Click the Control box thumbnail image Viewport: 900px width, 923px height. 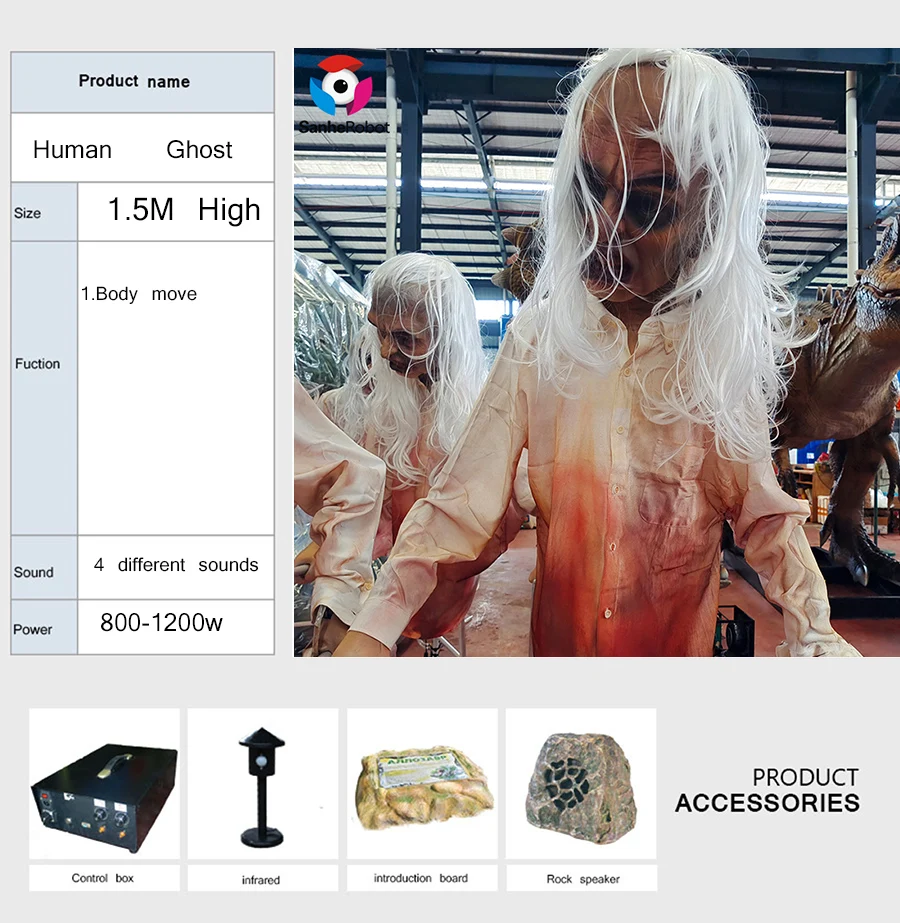(x=104, y=783)
